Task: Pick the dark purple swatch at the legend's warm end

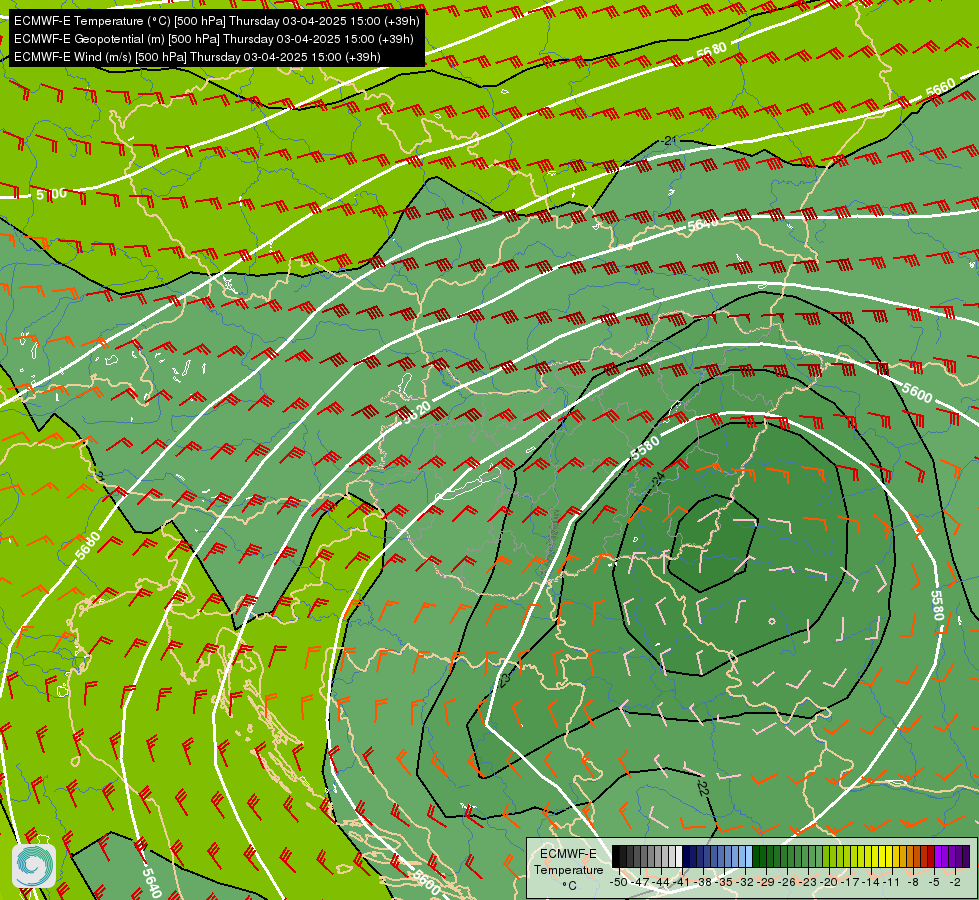Action: coord(966,856)
